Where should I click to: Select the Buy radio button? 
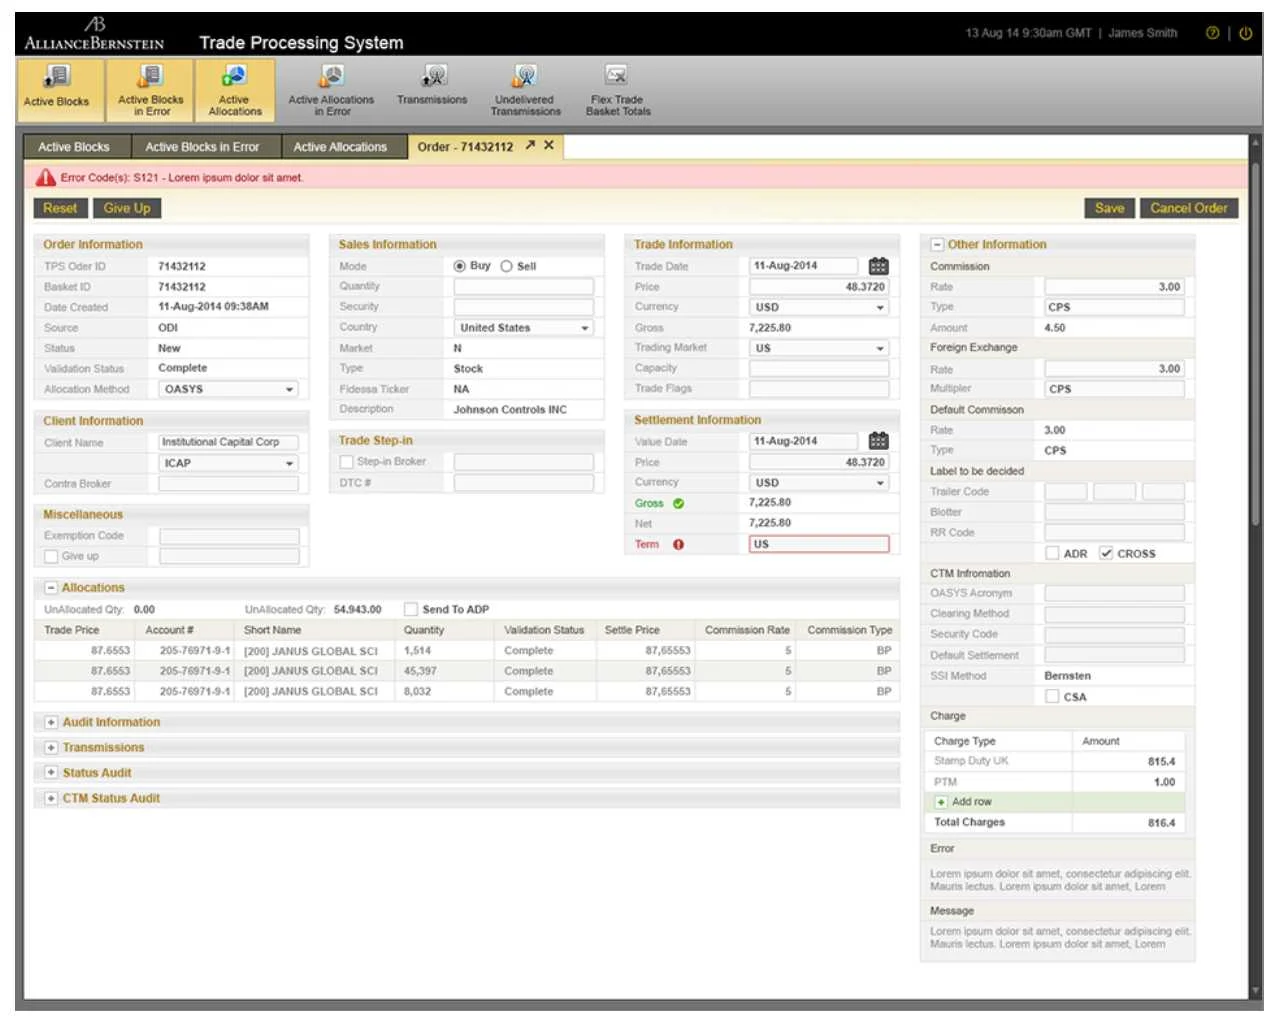(459, 266)
